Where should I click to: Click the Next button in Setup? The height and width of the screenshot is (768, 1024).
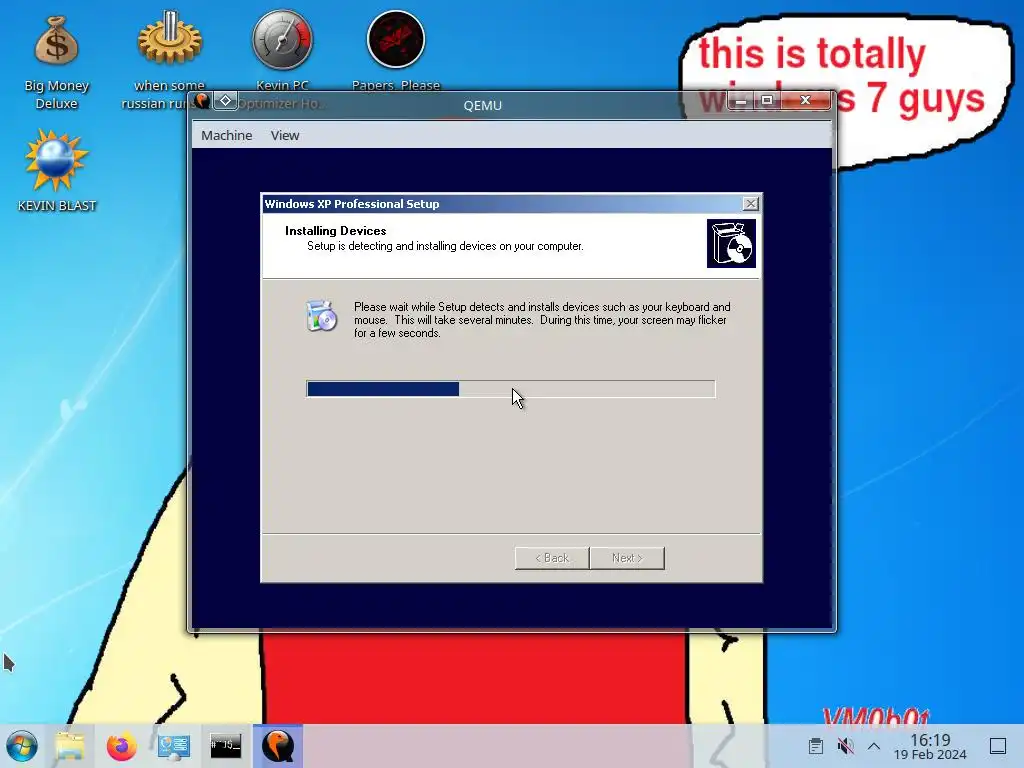point(627,558)
